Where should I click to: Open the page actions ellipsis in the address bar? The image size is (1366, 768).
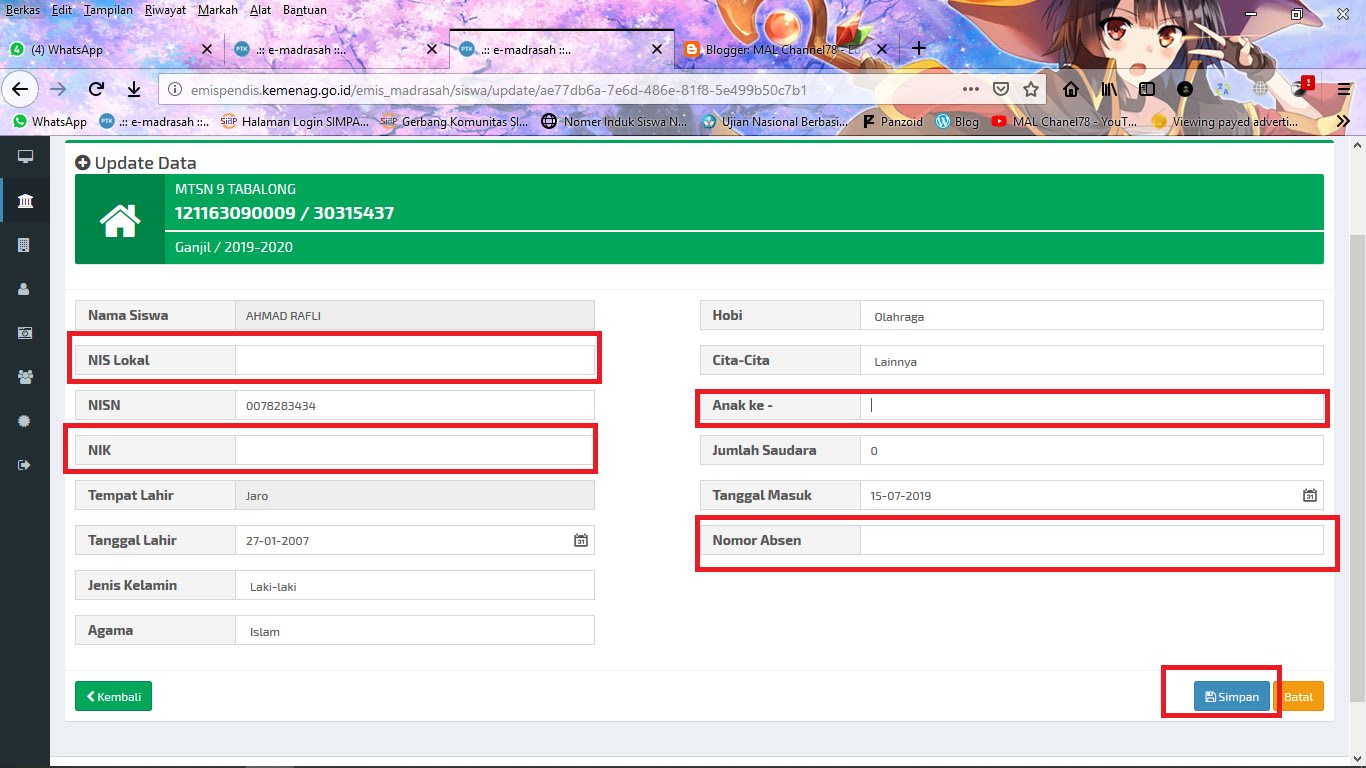[970, 88]
